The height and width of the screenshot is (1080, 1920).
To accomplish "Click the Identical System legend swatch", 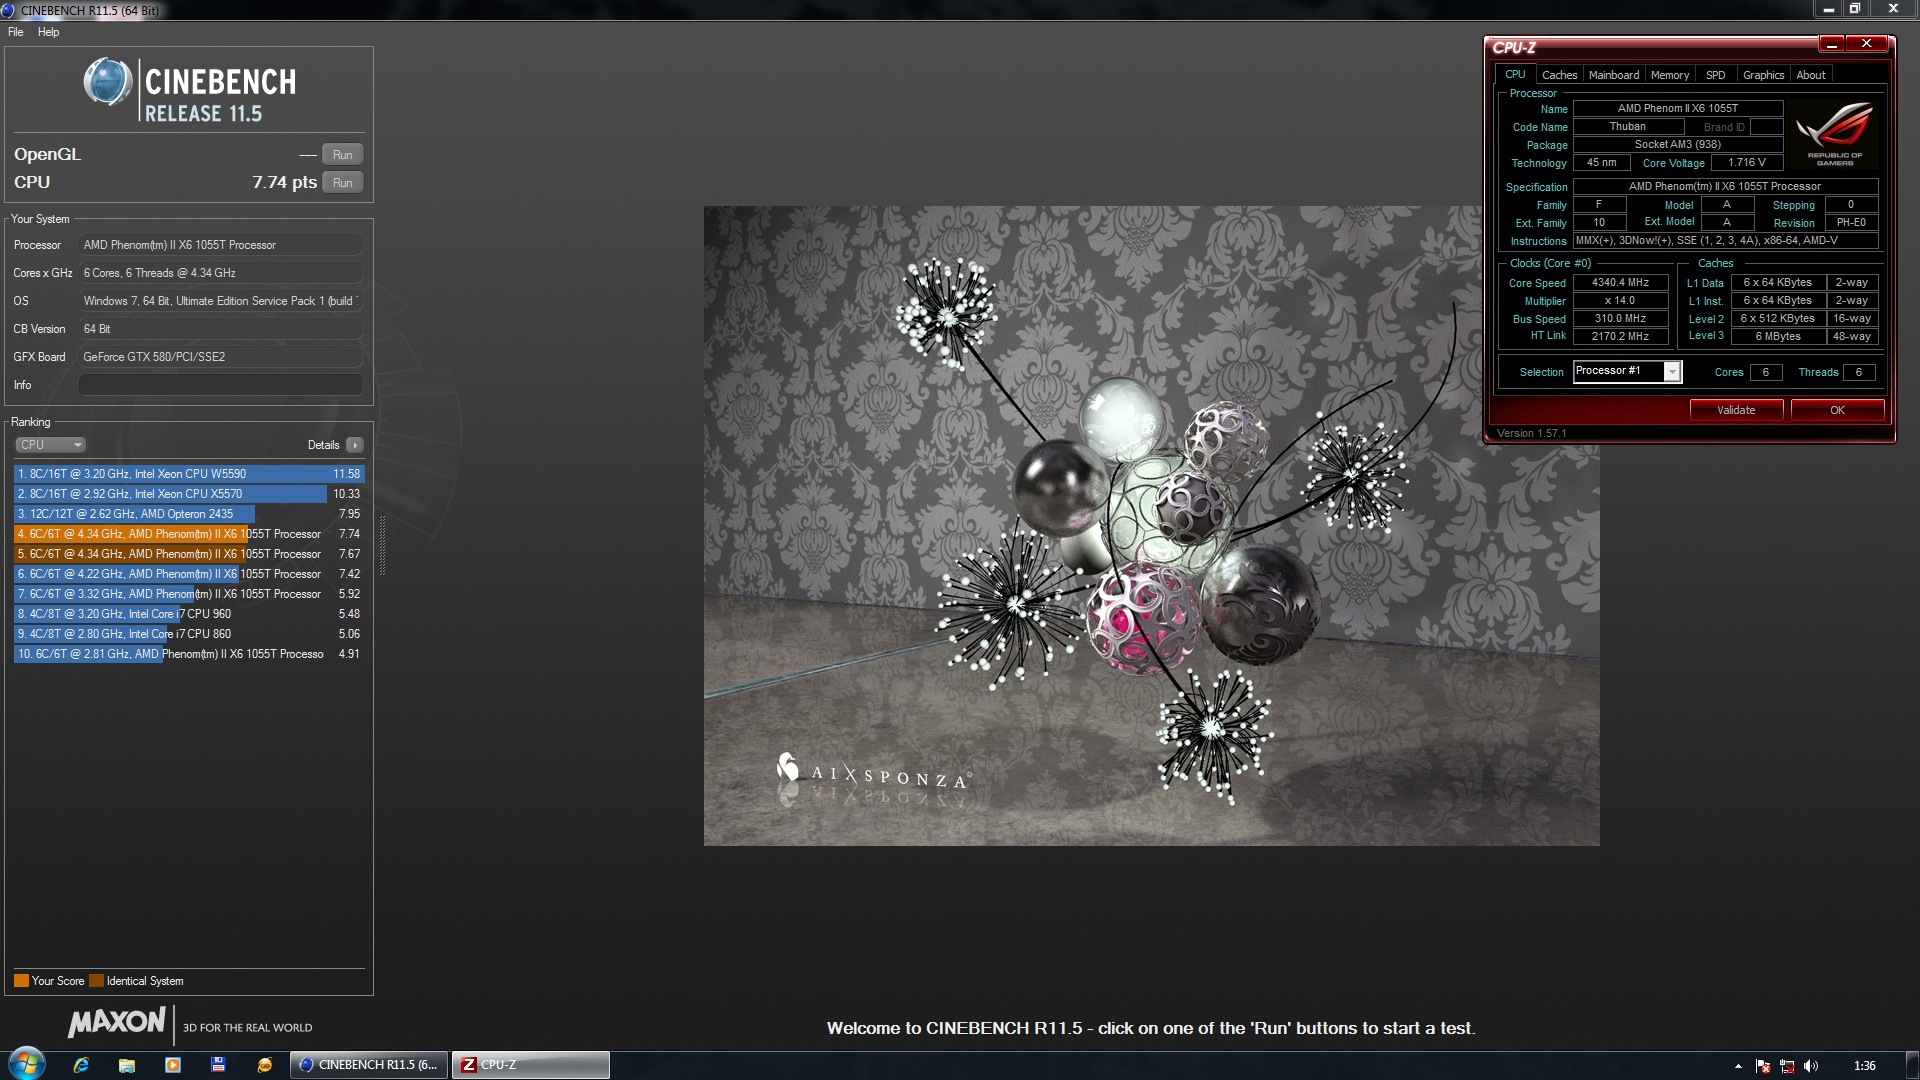I will click(x=96, y=981).
